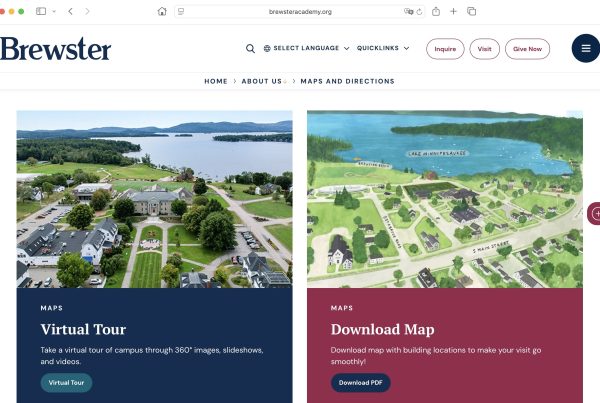The width and height of the screenshot is (600, 403).
Task: Go back with Safari back arrow
Action: pos(70,11)
